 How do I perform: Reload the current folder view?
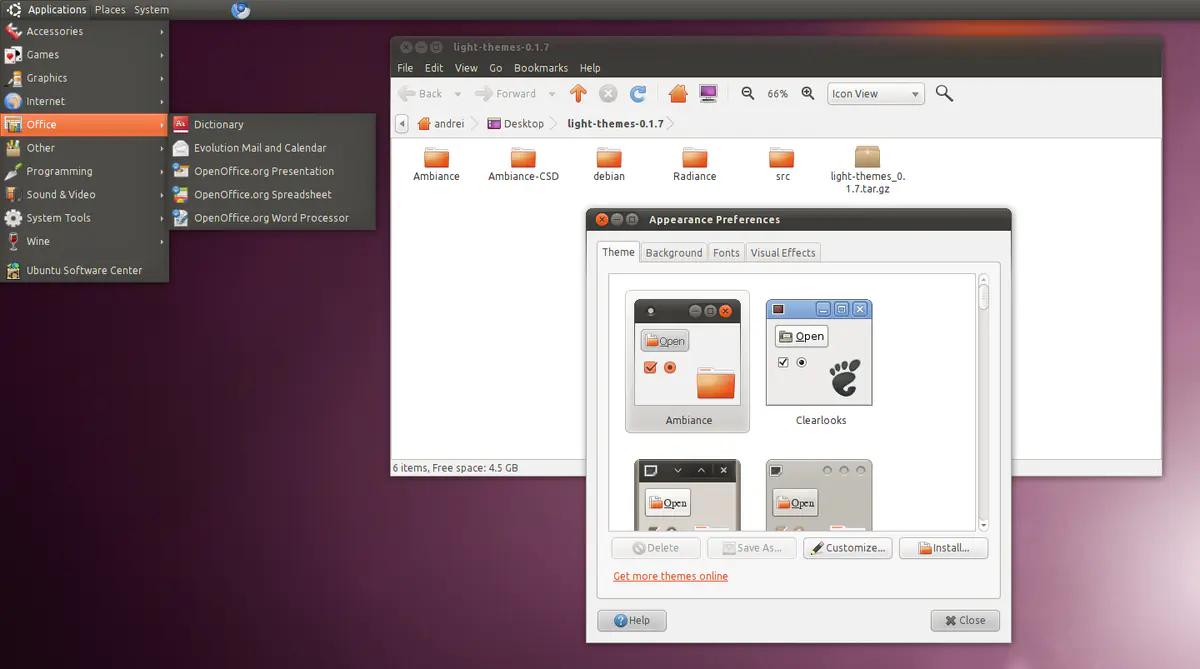coord(638,92)
